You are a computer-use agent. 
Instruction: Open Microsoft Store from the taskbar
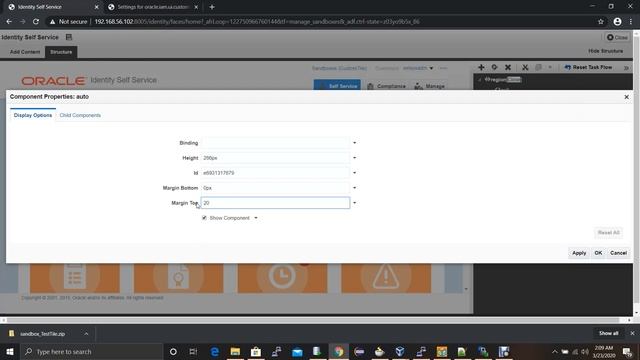(256, 352)
